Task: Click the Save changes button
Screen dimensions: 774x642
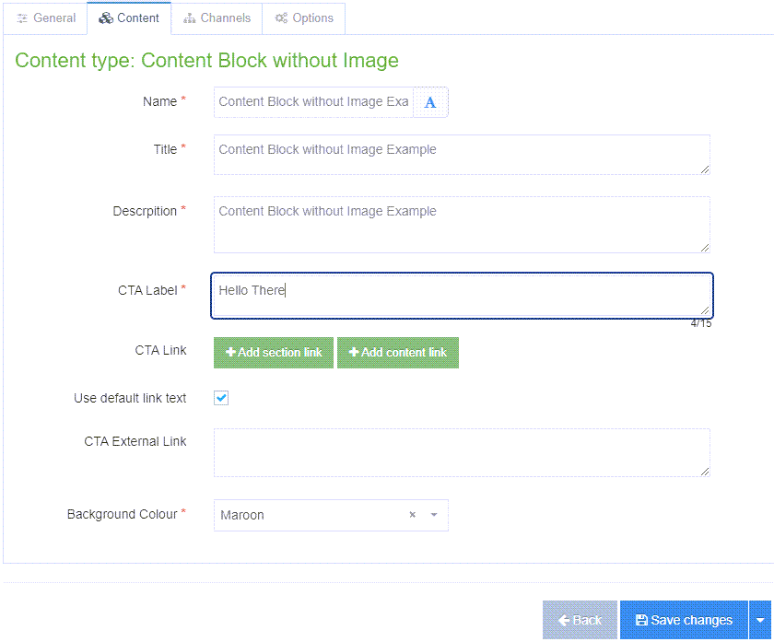Action: coord(684,620)
